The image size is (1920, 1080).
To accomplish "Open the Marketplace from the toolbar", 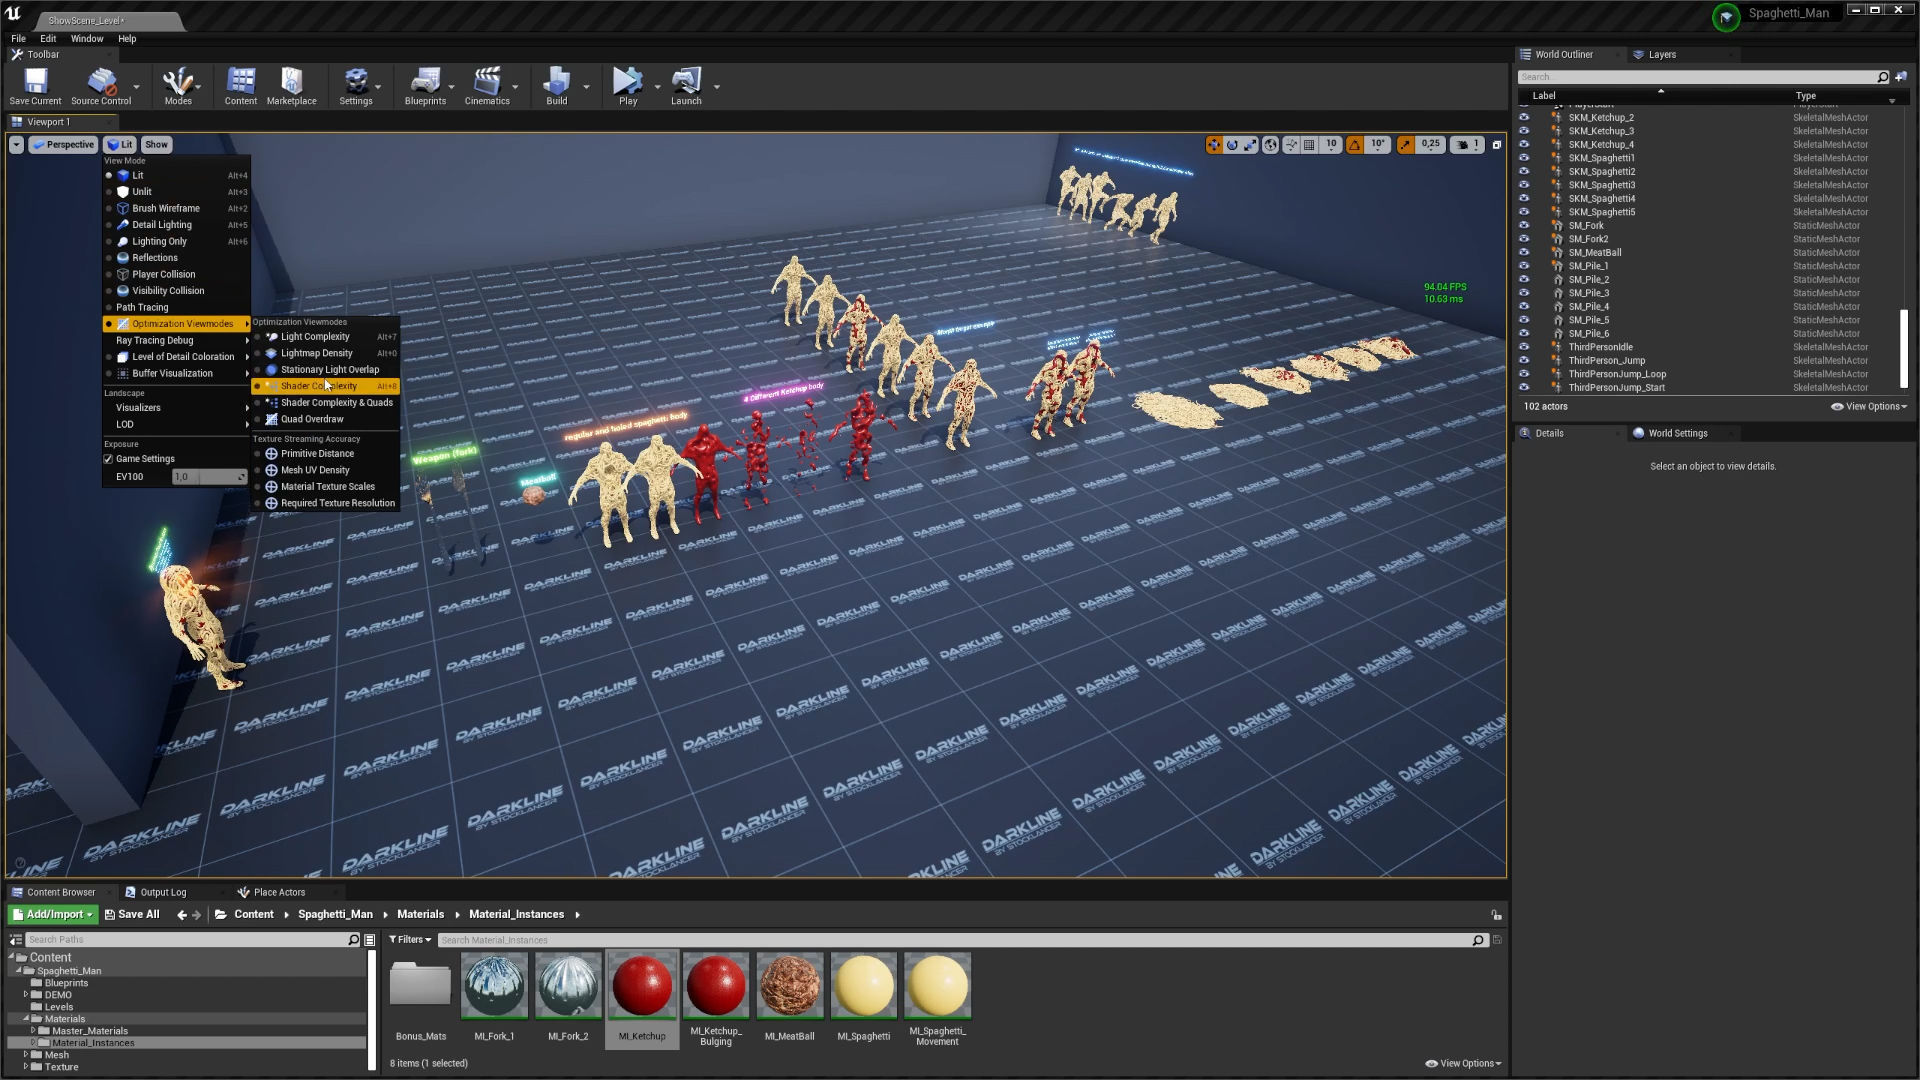I will click(292, 86).
